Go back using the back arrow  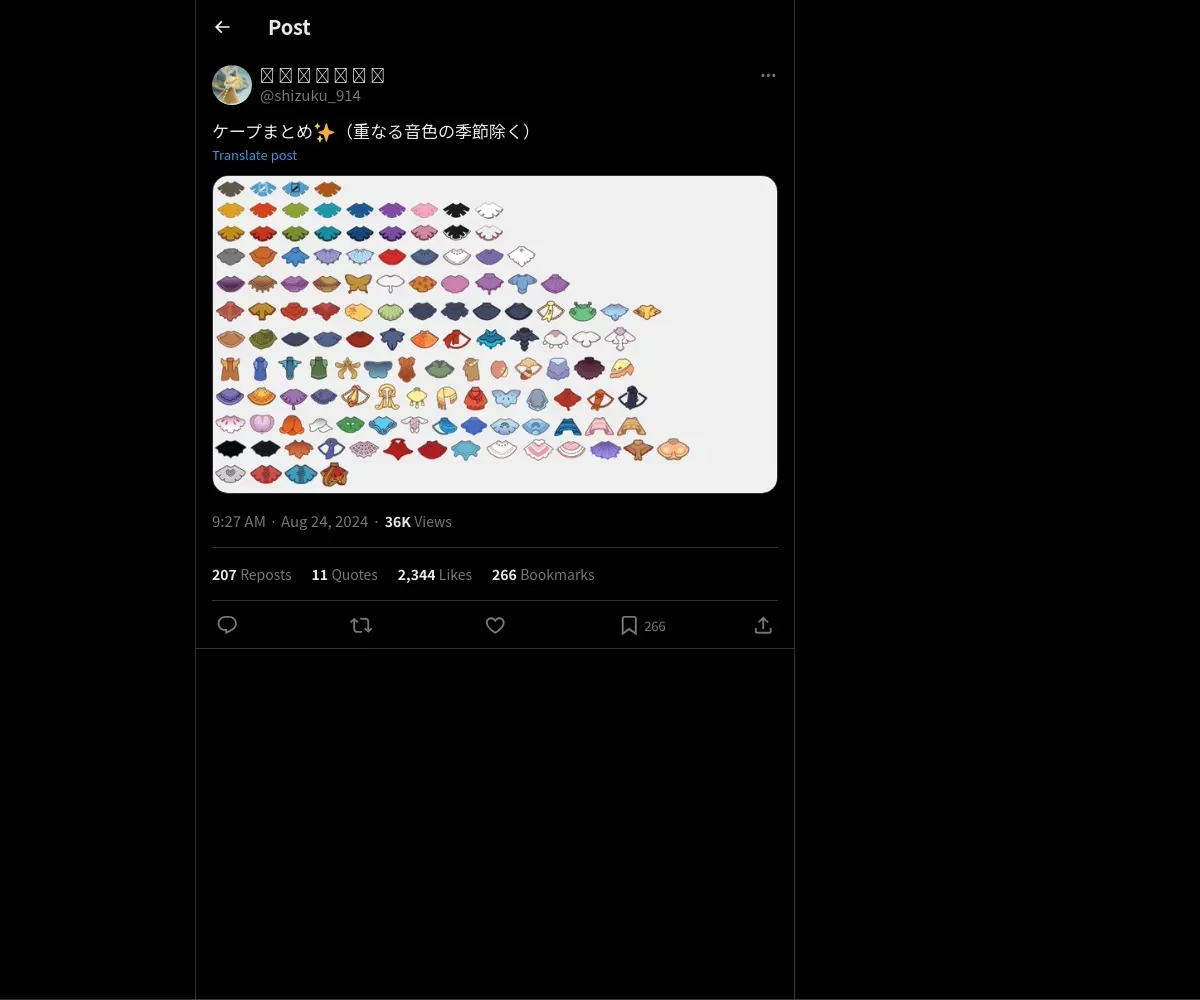tap(222, 27)
